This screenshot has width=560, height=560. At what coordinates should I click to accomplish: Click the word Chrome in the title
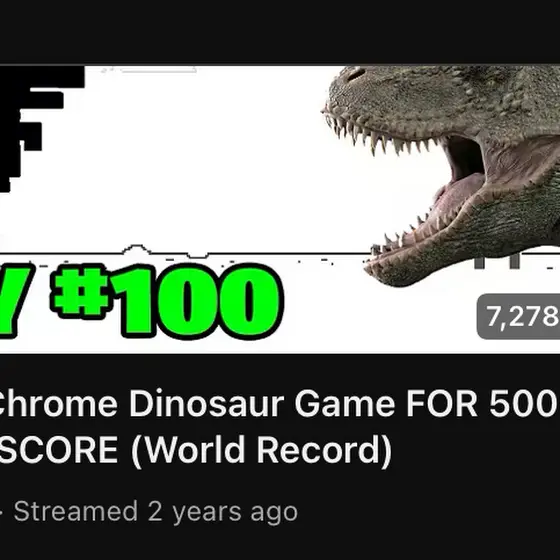coord(59,404)
